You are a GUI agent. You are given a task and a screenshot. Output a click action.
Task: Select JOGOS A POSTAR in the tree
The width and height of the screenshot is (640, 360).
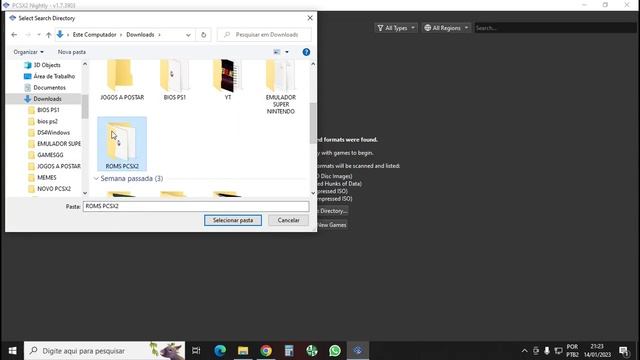click(54, 166)
